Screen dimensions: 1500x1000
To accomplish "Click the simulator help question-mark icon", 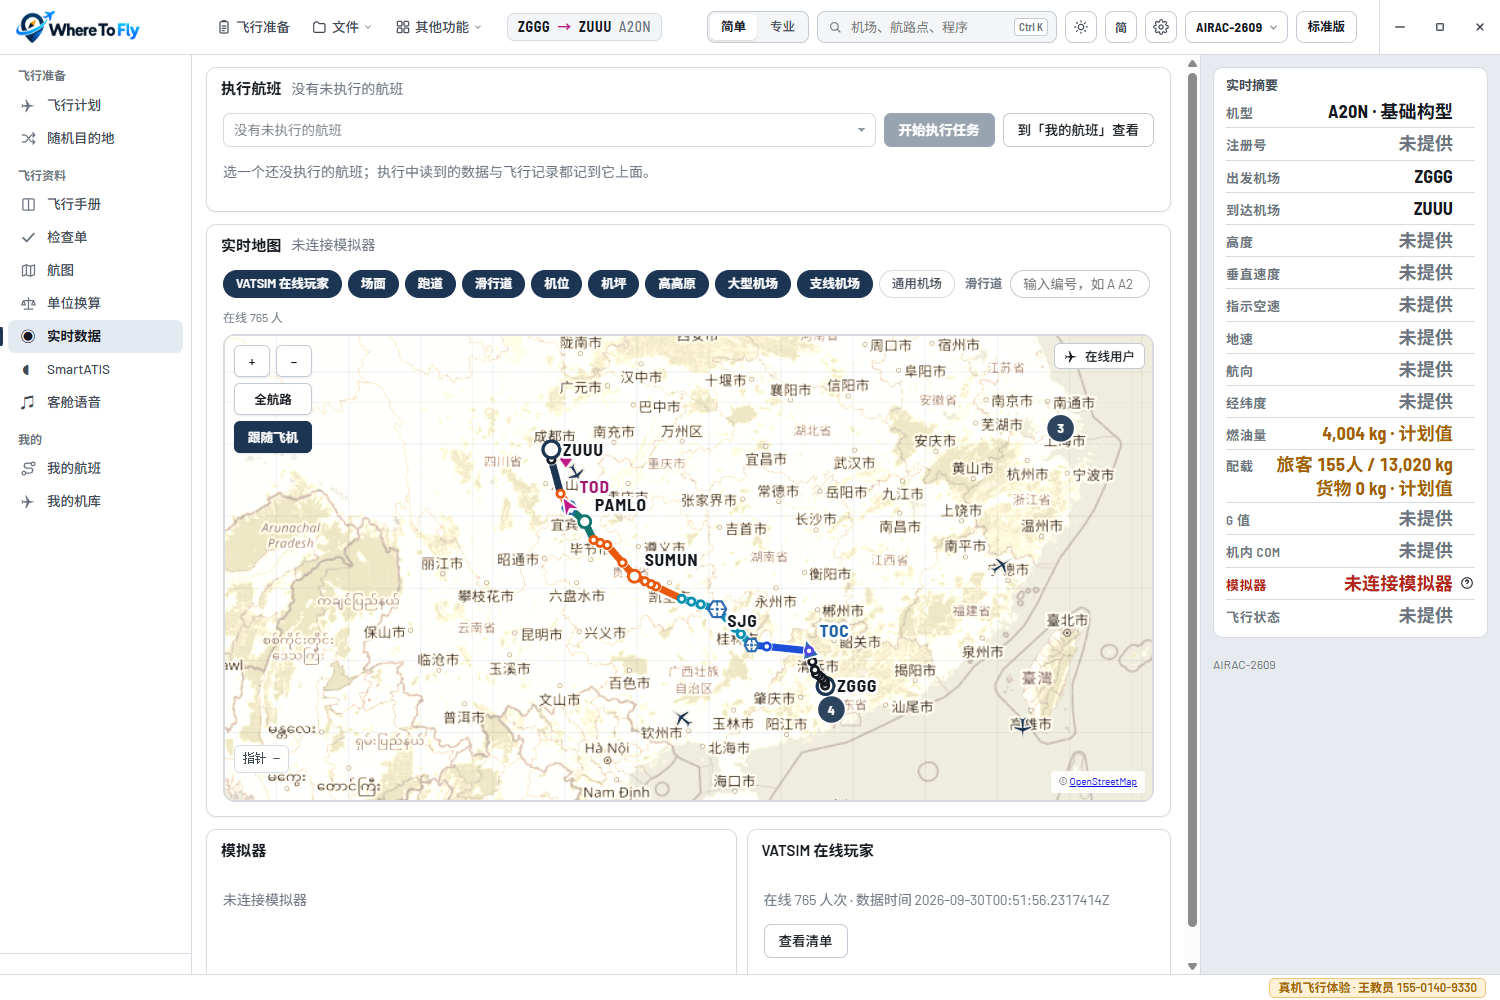I will [1467, 583].
